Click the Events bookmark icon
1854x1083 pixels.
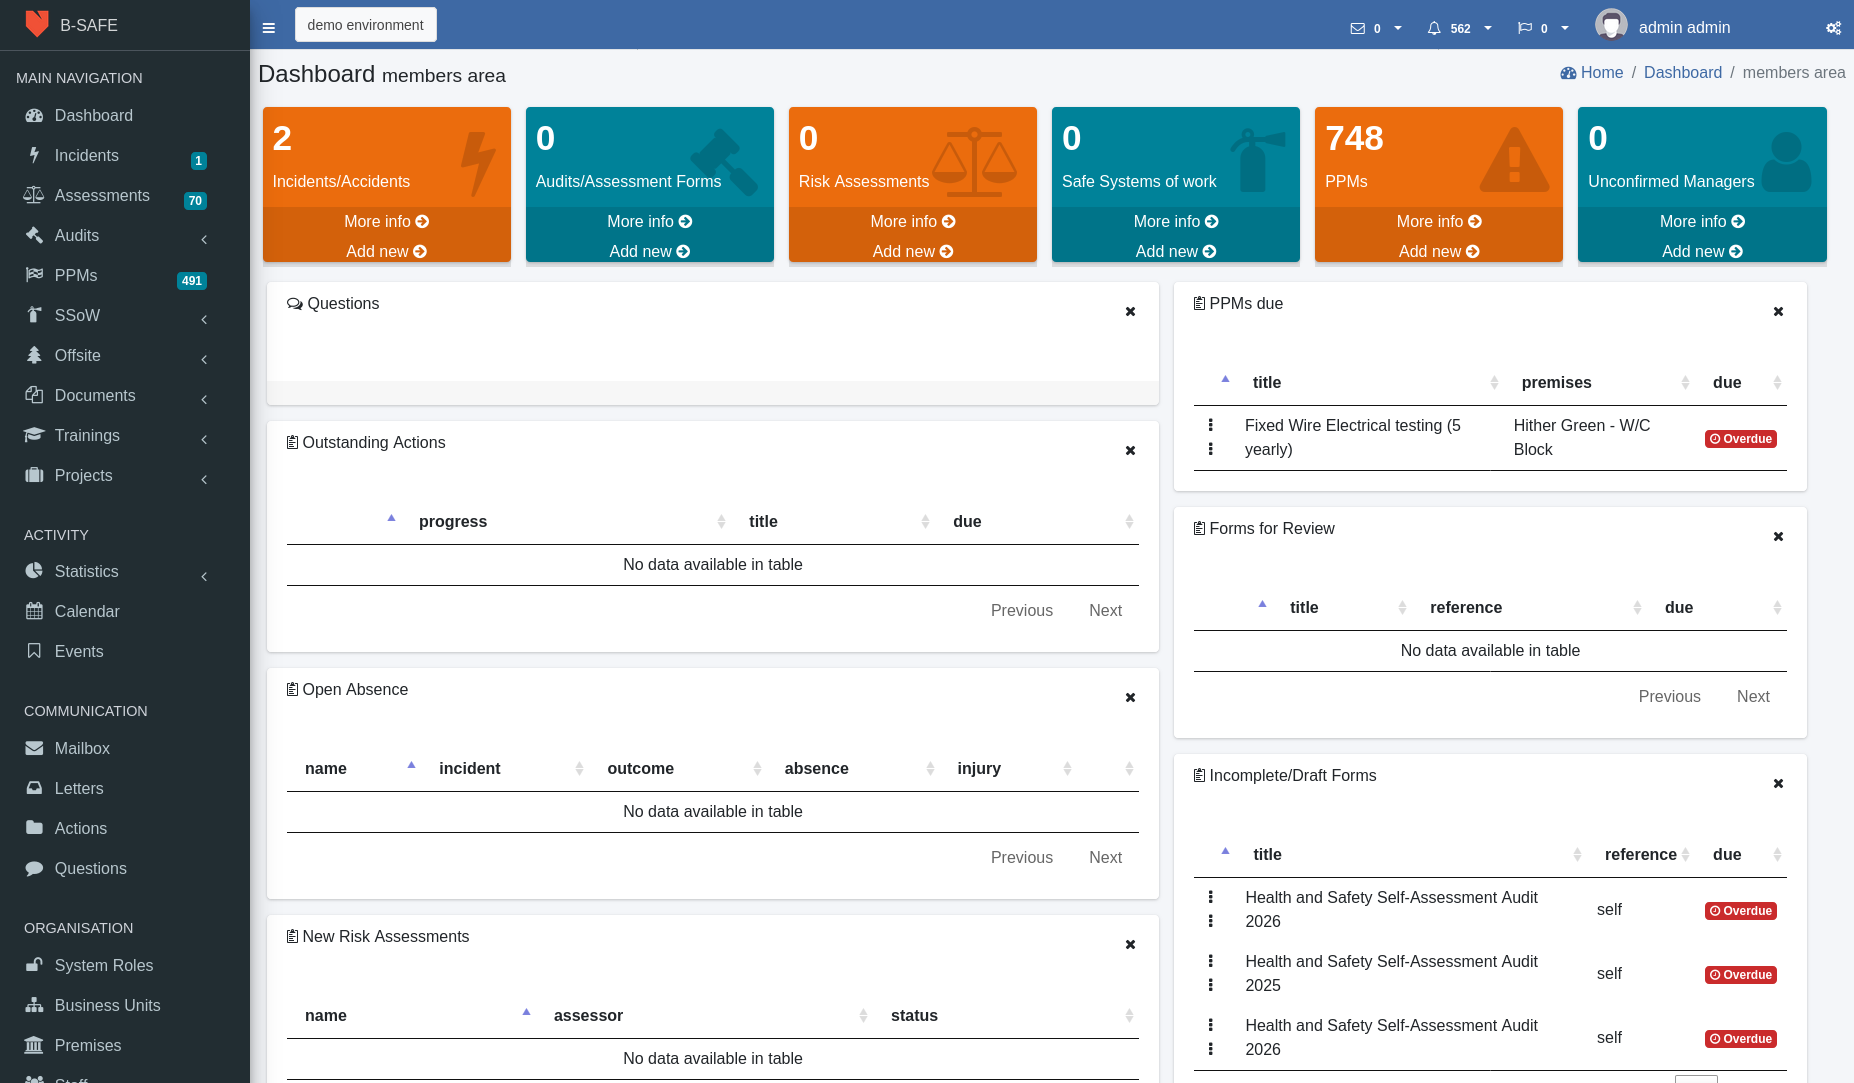pos(34,651)
